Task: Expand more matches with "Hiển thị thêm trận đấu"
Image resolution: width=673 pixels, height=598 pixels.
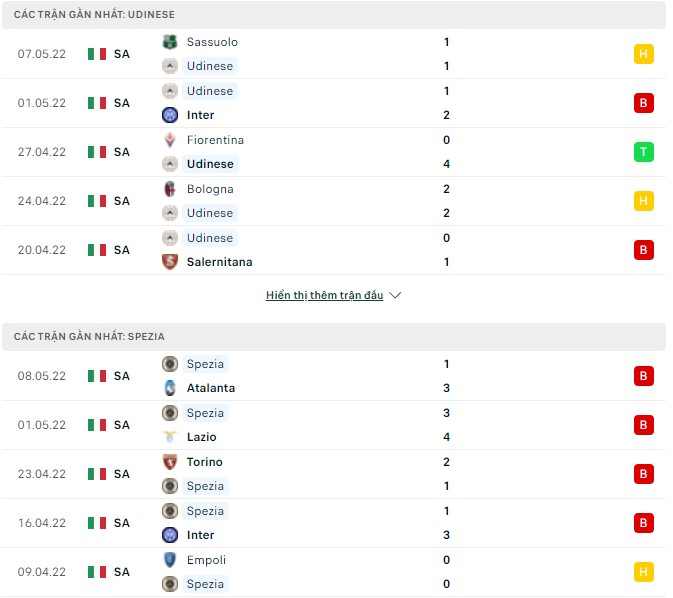Action: tap(324, 296)
